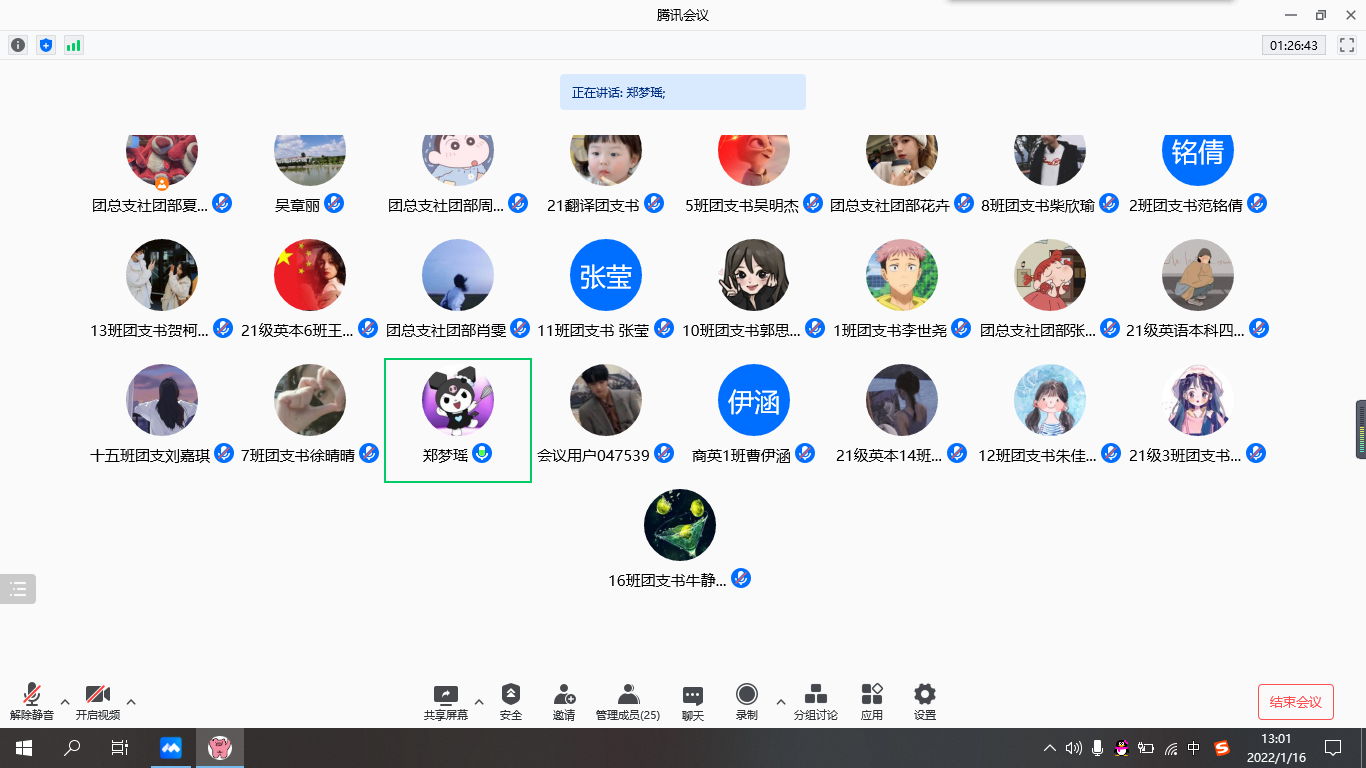The width and height of the screenshot is (1366, 768).
Task: Click 7班团支书徐晴晴 muted mic icon
Action: click(x=369, y=453)
